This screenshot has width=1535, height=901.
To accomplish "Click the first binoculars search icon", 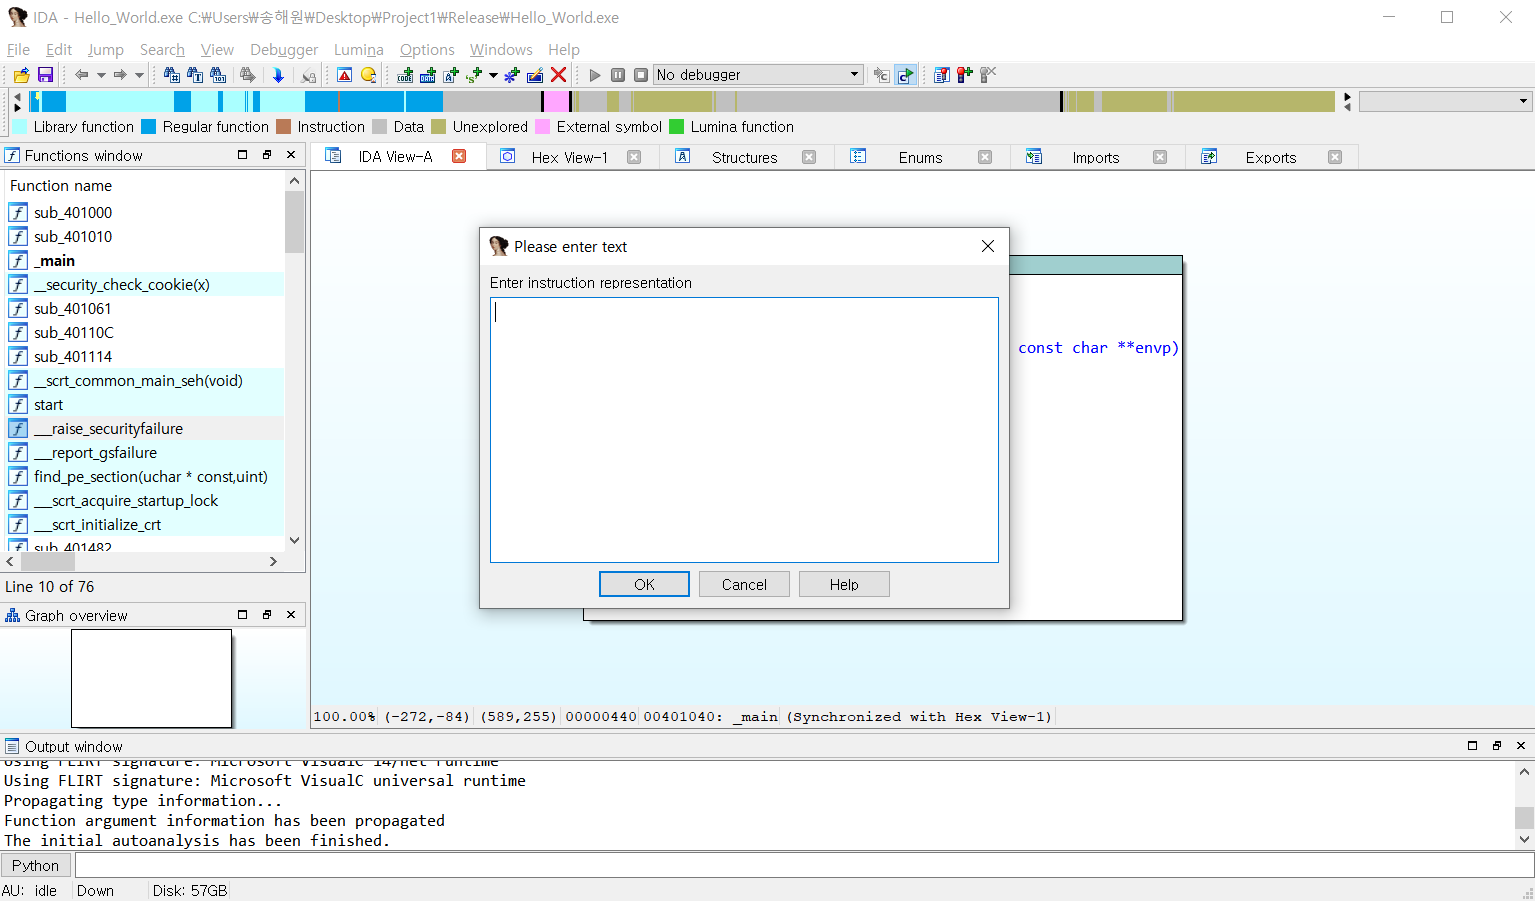I will (171, 75).
